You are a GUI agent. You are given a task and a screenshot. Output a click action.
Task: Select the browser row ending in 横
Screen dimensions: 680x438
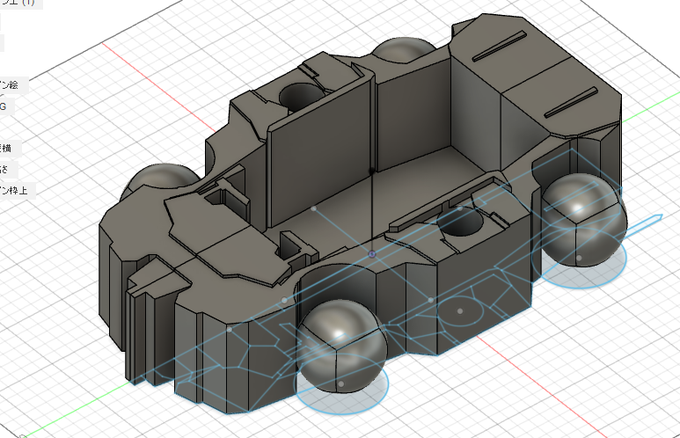[x=10, y=148]
